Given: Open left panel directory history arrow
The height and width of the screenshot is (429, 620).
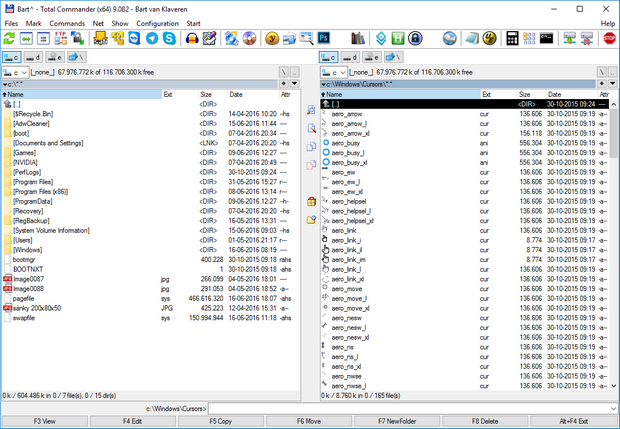Looking at the screenshot, I should [x=295, y=84].
